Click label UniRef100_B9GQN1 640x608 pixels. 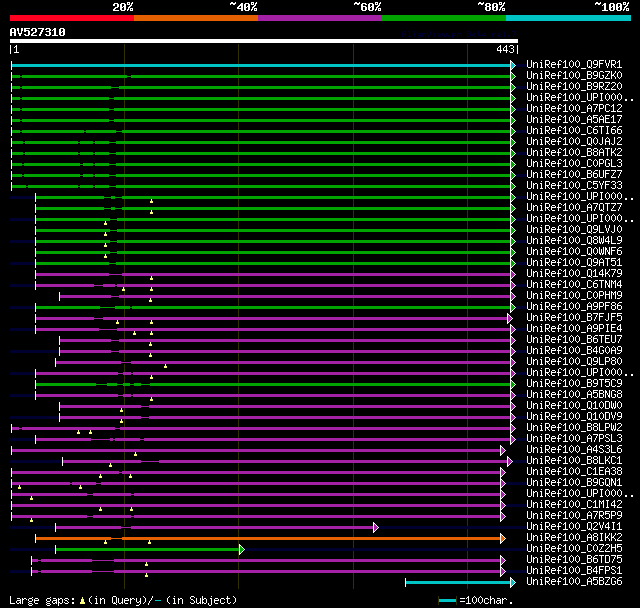[574, 483]
